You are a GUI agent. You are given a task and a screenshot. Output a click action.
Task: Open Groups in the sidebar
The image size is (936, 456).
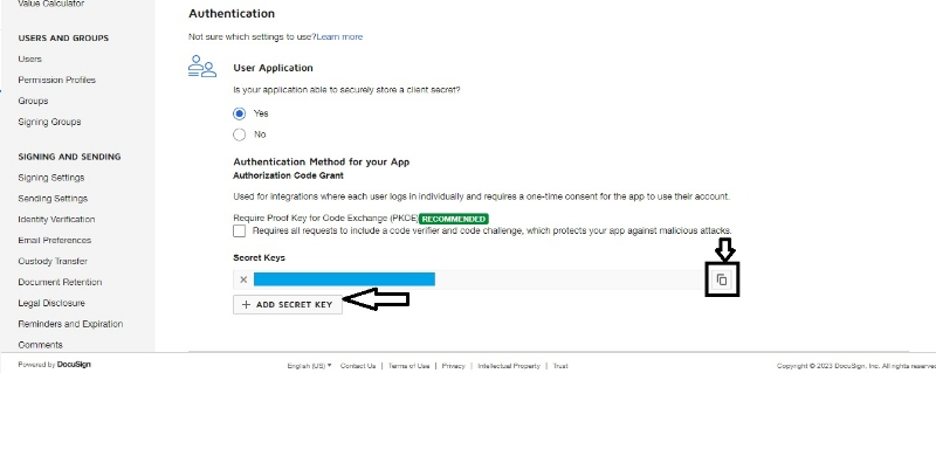coord(33,101)
